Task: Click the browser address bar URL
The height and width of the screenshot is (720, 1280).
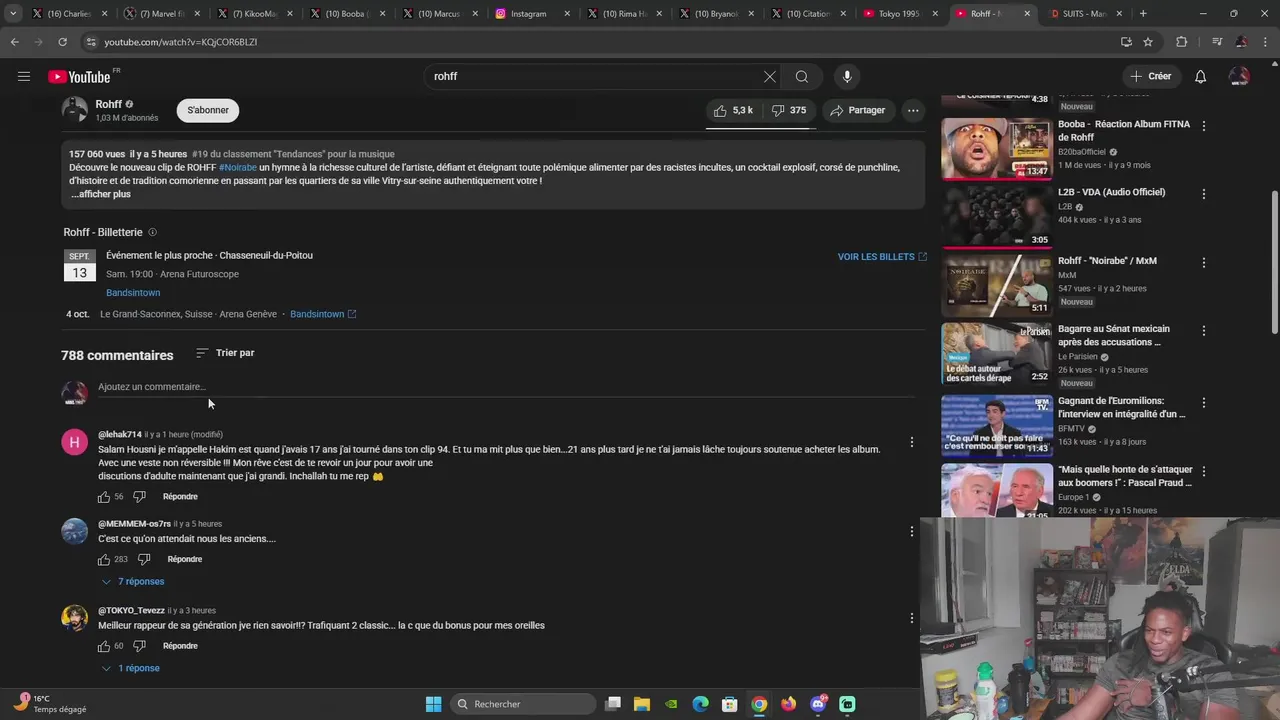Action: pos(181,42)
